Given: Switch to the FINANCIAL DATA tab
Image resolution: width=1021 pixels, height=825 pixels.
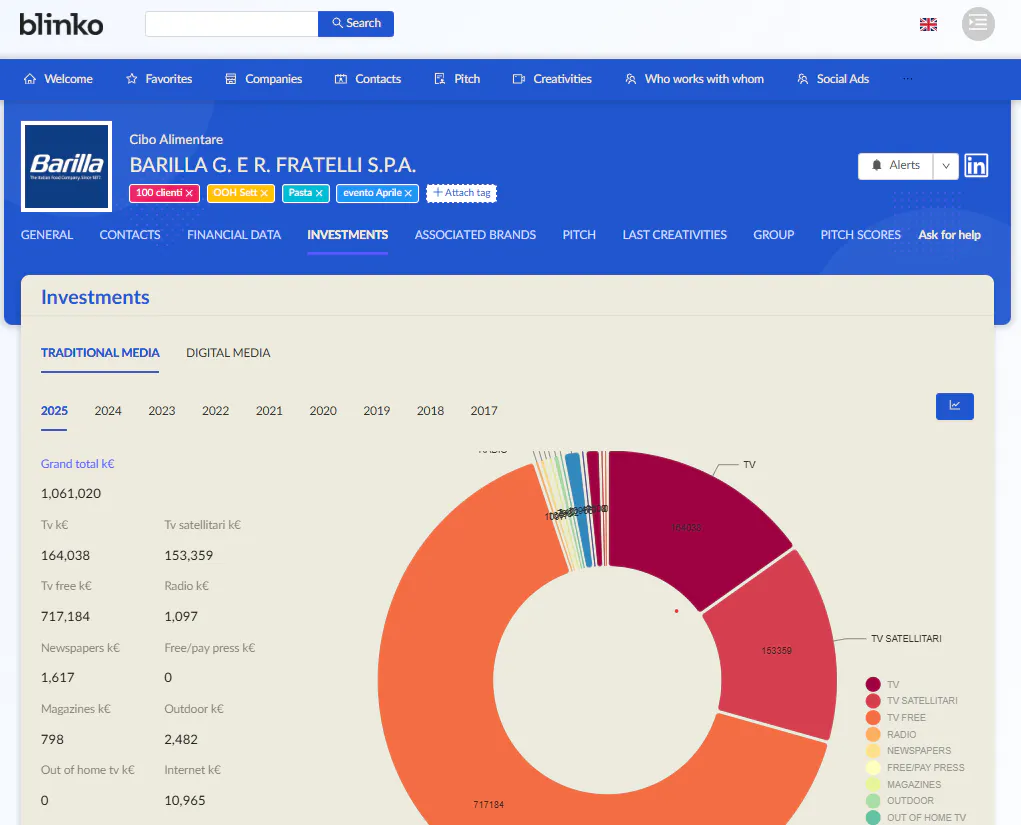Looking at the screenshot, I should pyautogui.click(x=234, y=235).
